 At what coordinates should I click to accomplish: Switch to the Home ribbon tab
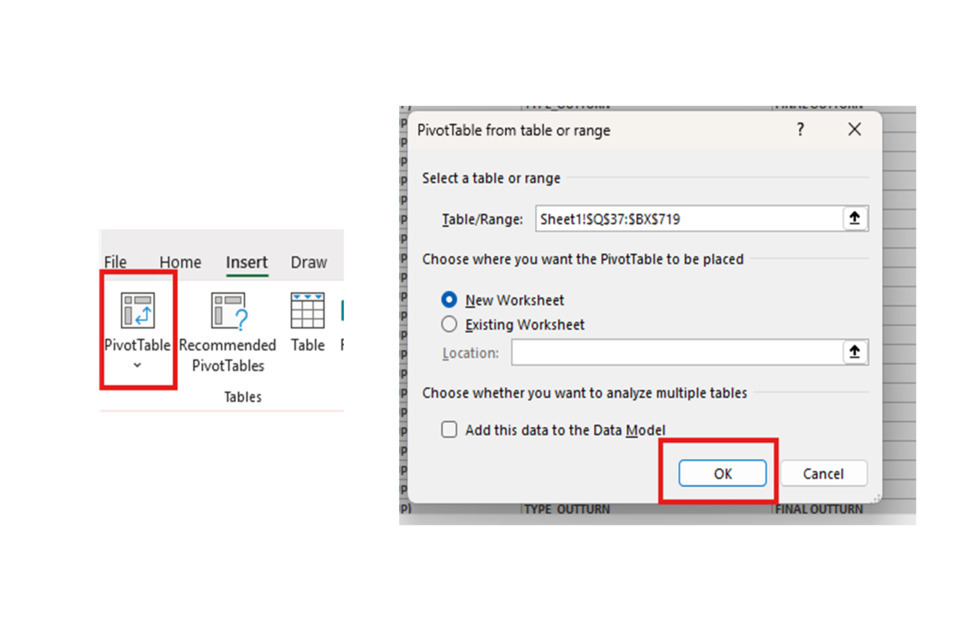(180, 262)
